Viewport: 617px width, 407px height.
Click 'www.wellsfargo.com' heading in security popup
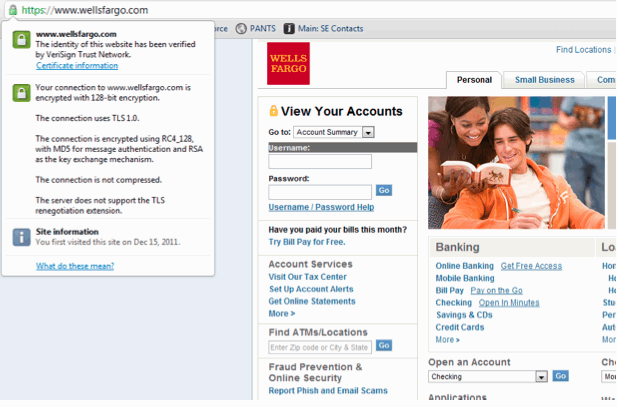click(x=76, y=34)
